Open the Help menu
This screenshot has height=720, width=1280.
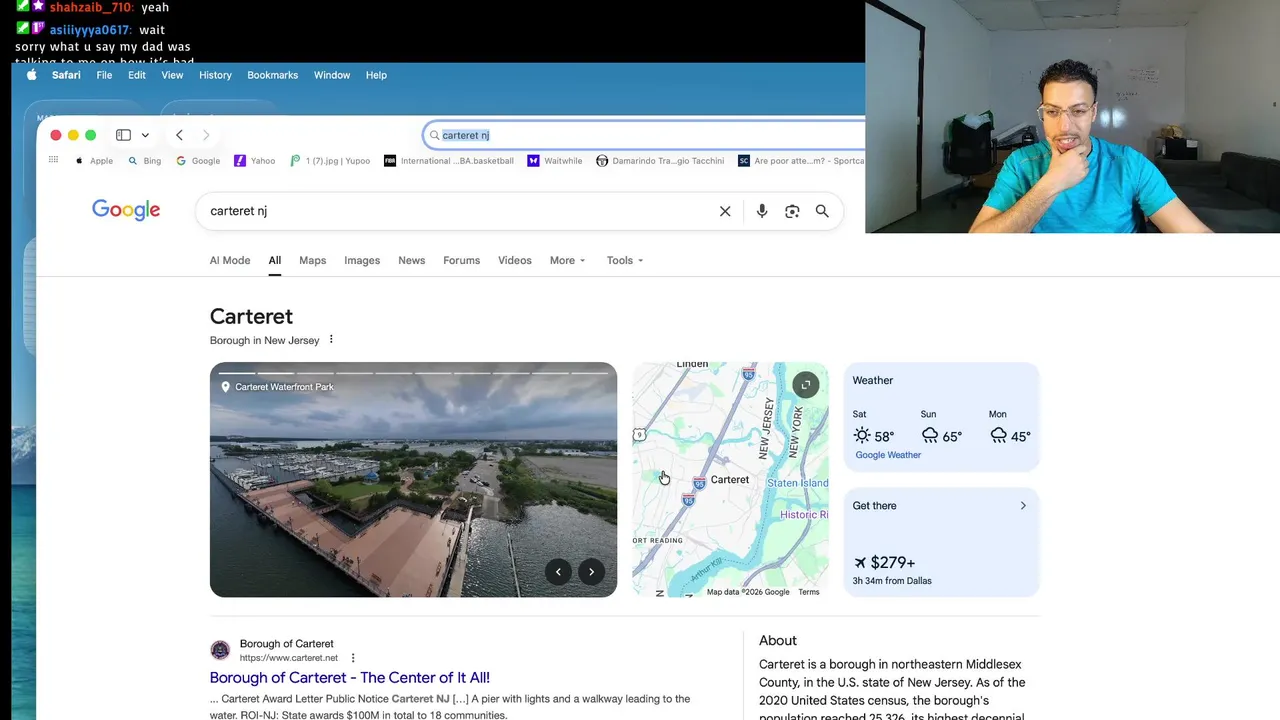tap(376, 75)
